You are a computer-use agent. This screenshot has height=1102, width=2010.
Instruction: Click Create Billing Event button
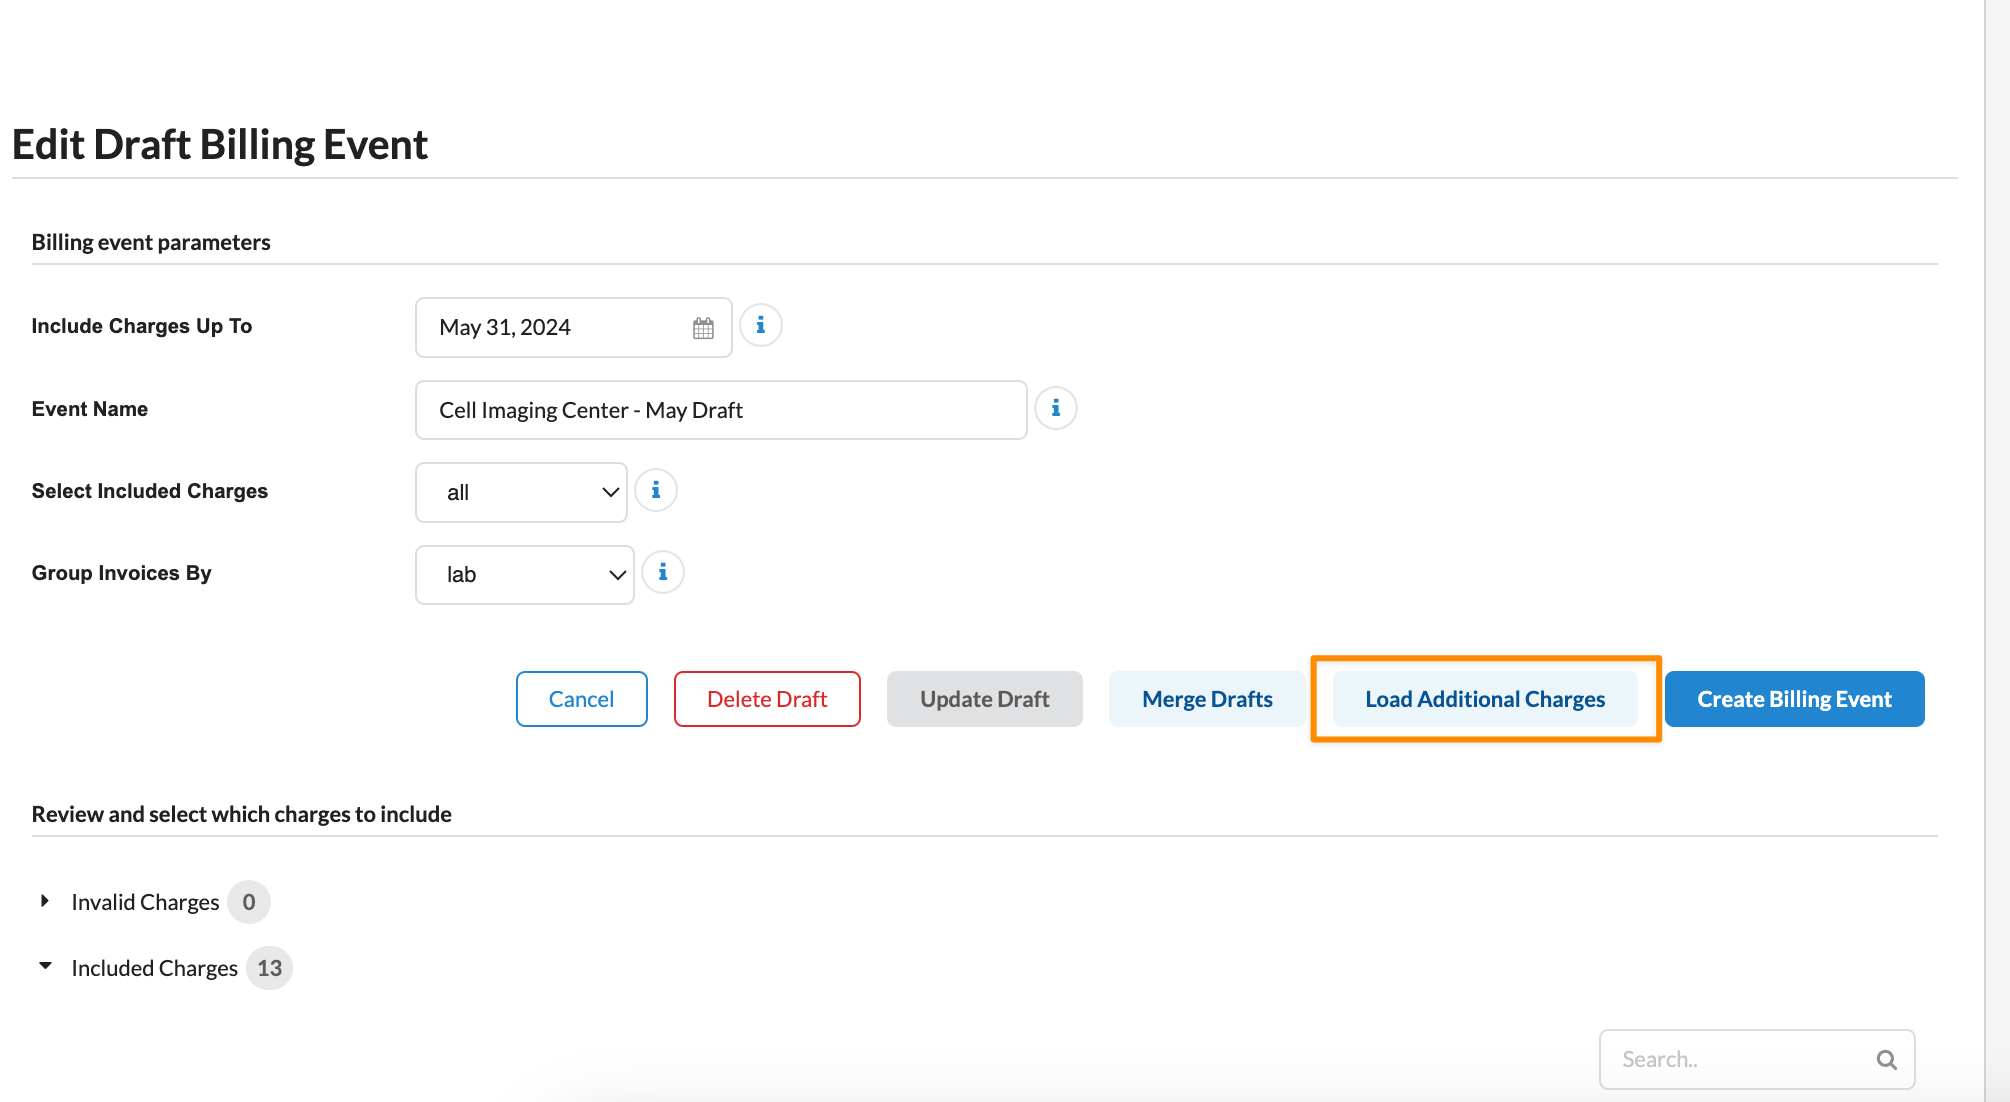(x=1794, y=699)
